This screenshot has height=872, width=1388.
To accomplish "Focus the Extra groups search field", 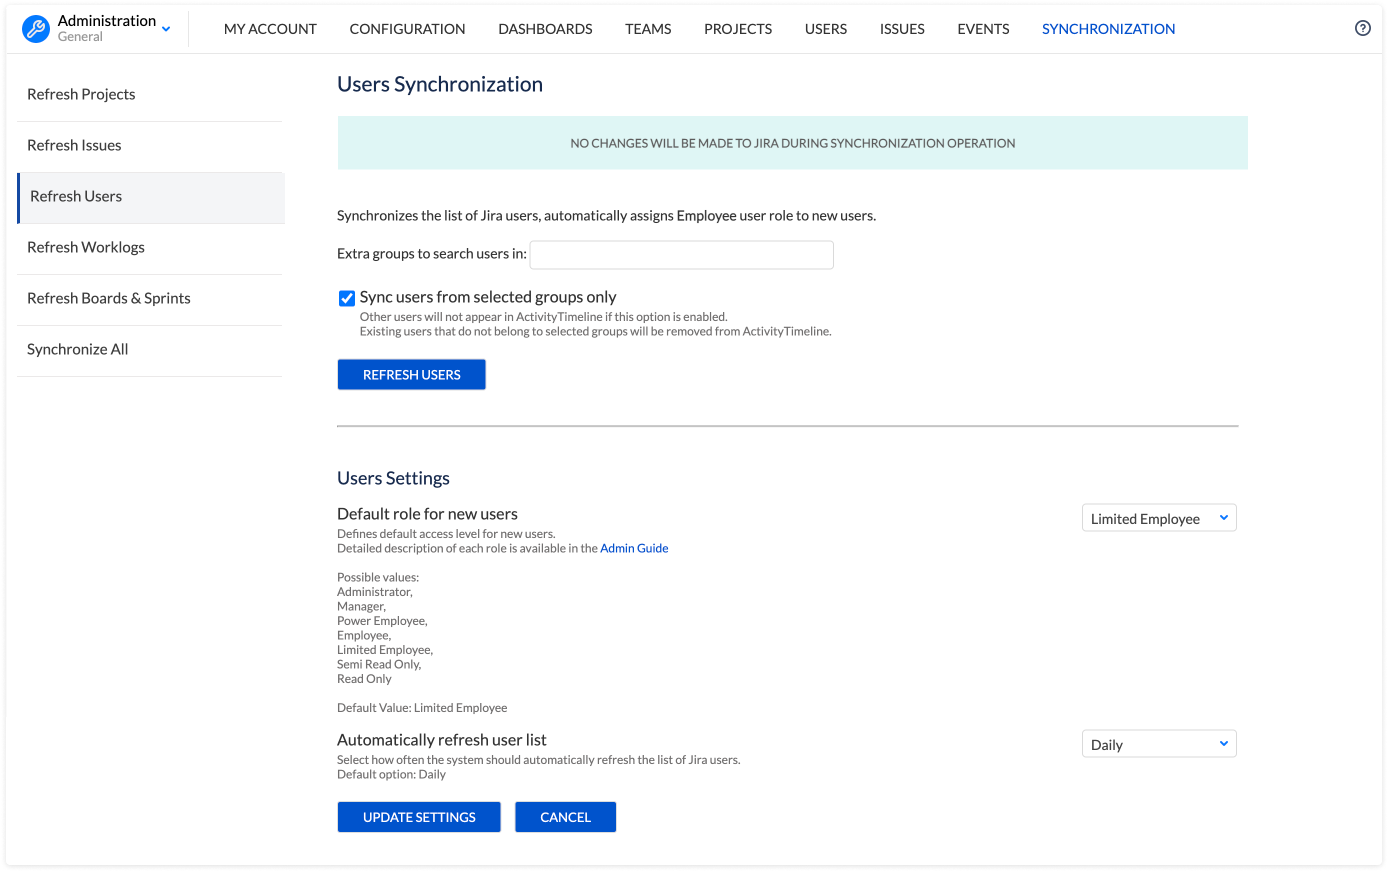I will click(681, 255).
